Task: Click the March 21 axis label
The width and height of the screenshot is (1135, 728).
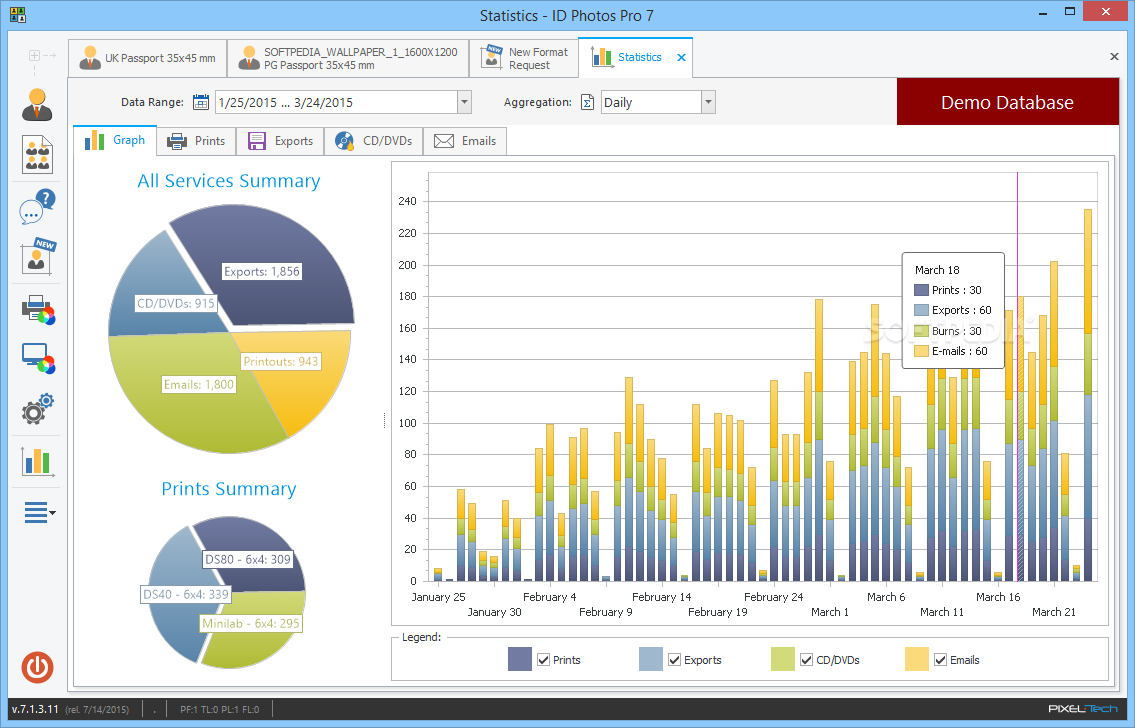Action: (x=1053, y=612)
